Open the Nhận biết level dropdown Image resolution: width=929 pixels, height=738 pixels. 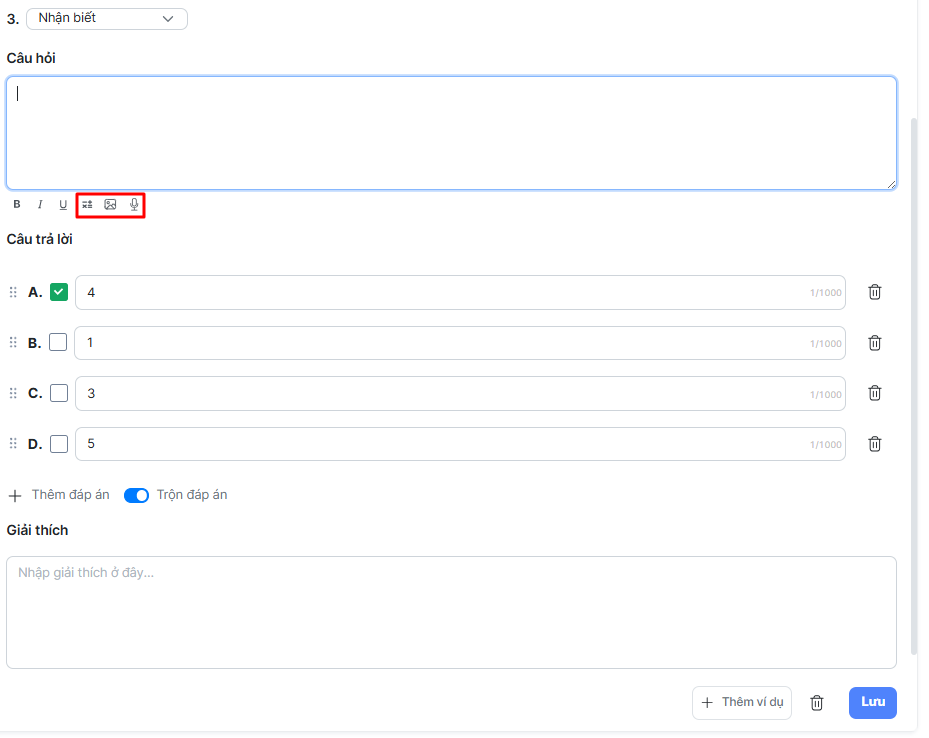106,18
